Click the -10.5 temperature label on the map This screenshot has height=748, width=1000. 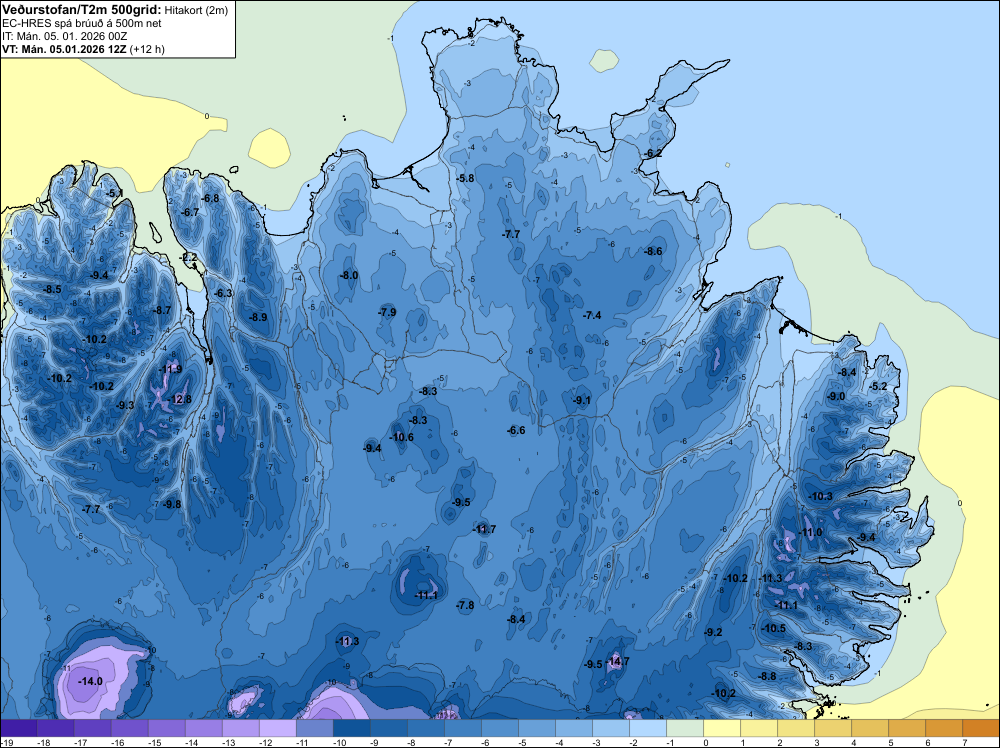coord(774,628)
